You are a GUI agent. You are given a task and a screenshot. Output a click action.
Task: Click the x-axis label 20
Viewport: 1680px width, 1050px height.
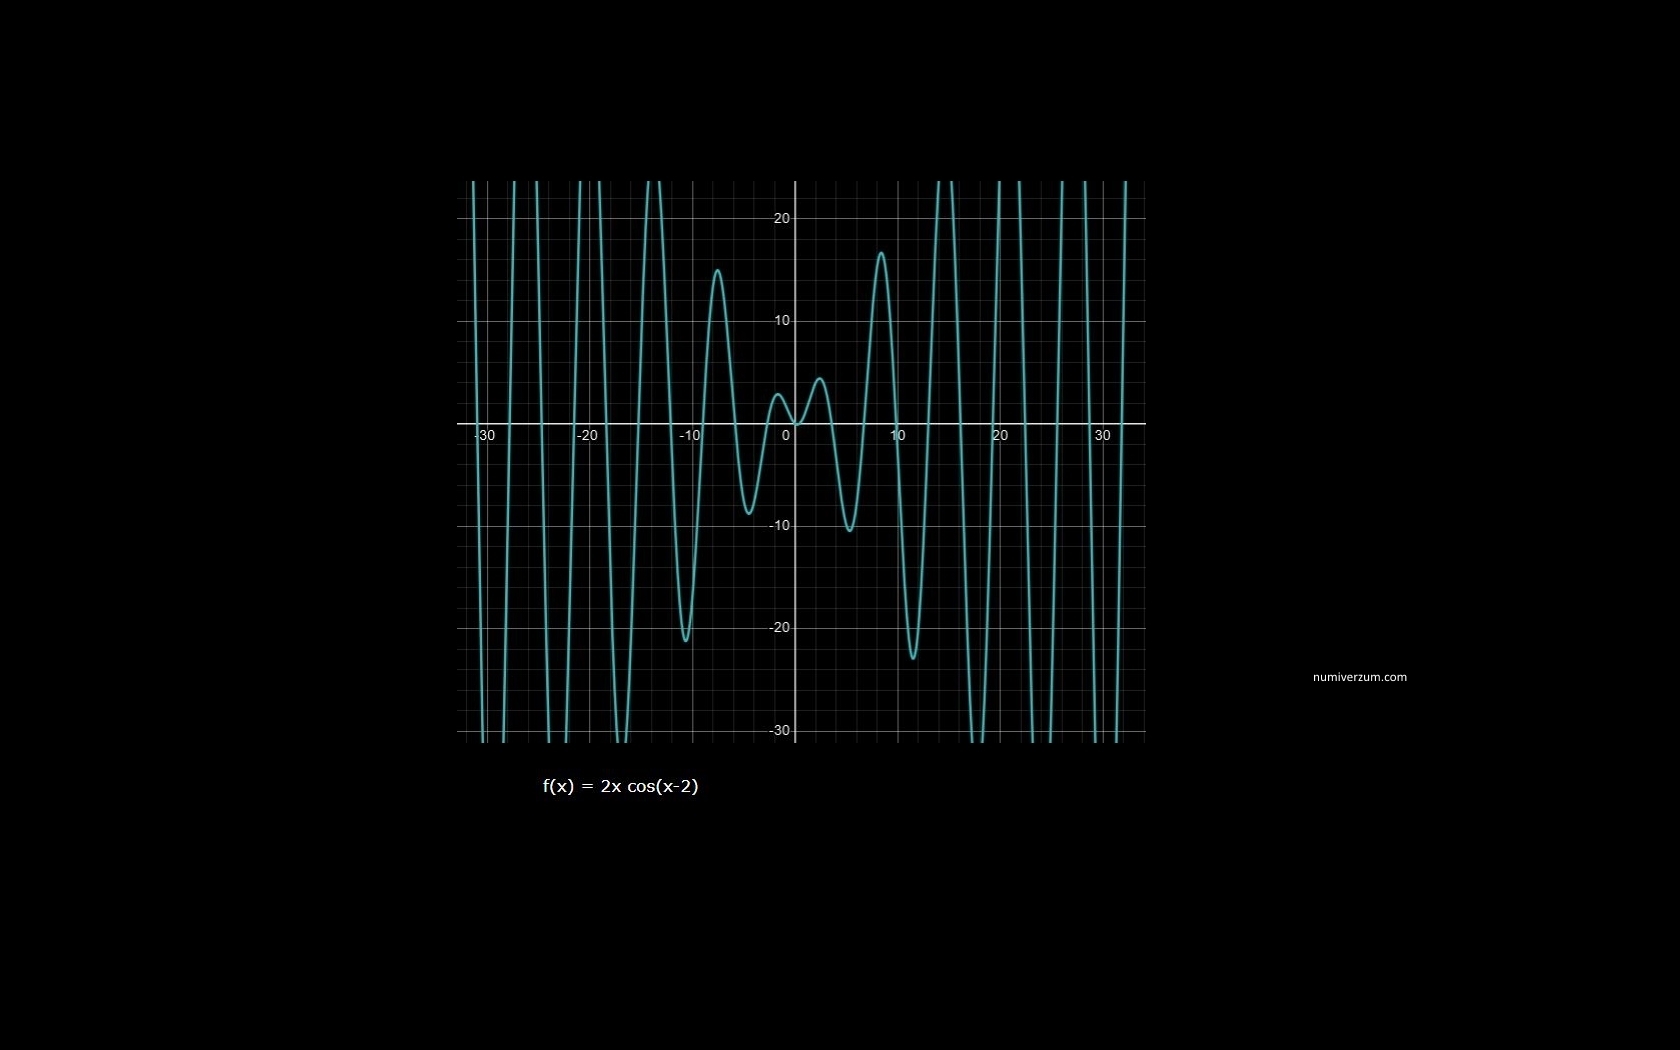(1000, 435)
